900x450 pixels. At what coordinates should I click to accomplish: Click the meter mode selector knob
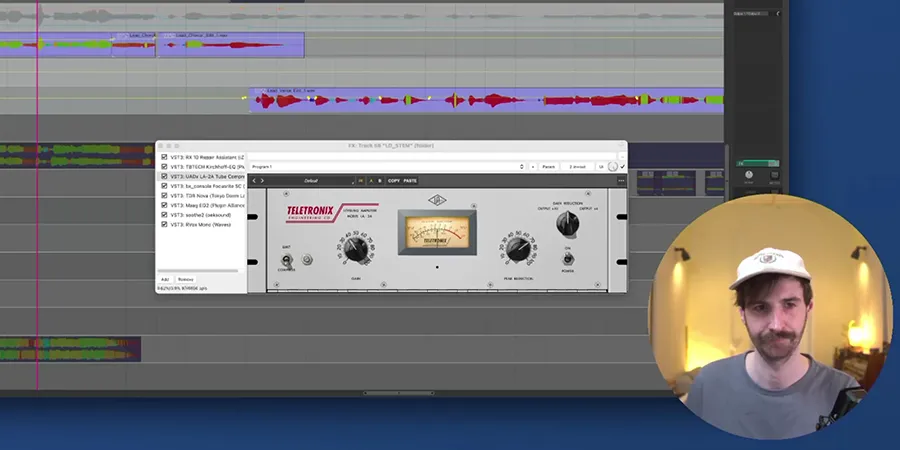pos(567,223)
